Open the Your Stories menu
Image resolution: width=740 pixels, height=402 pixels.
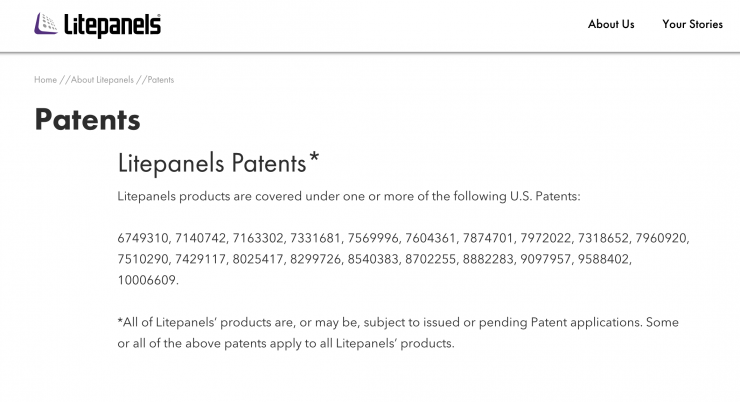click(692, 24)
